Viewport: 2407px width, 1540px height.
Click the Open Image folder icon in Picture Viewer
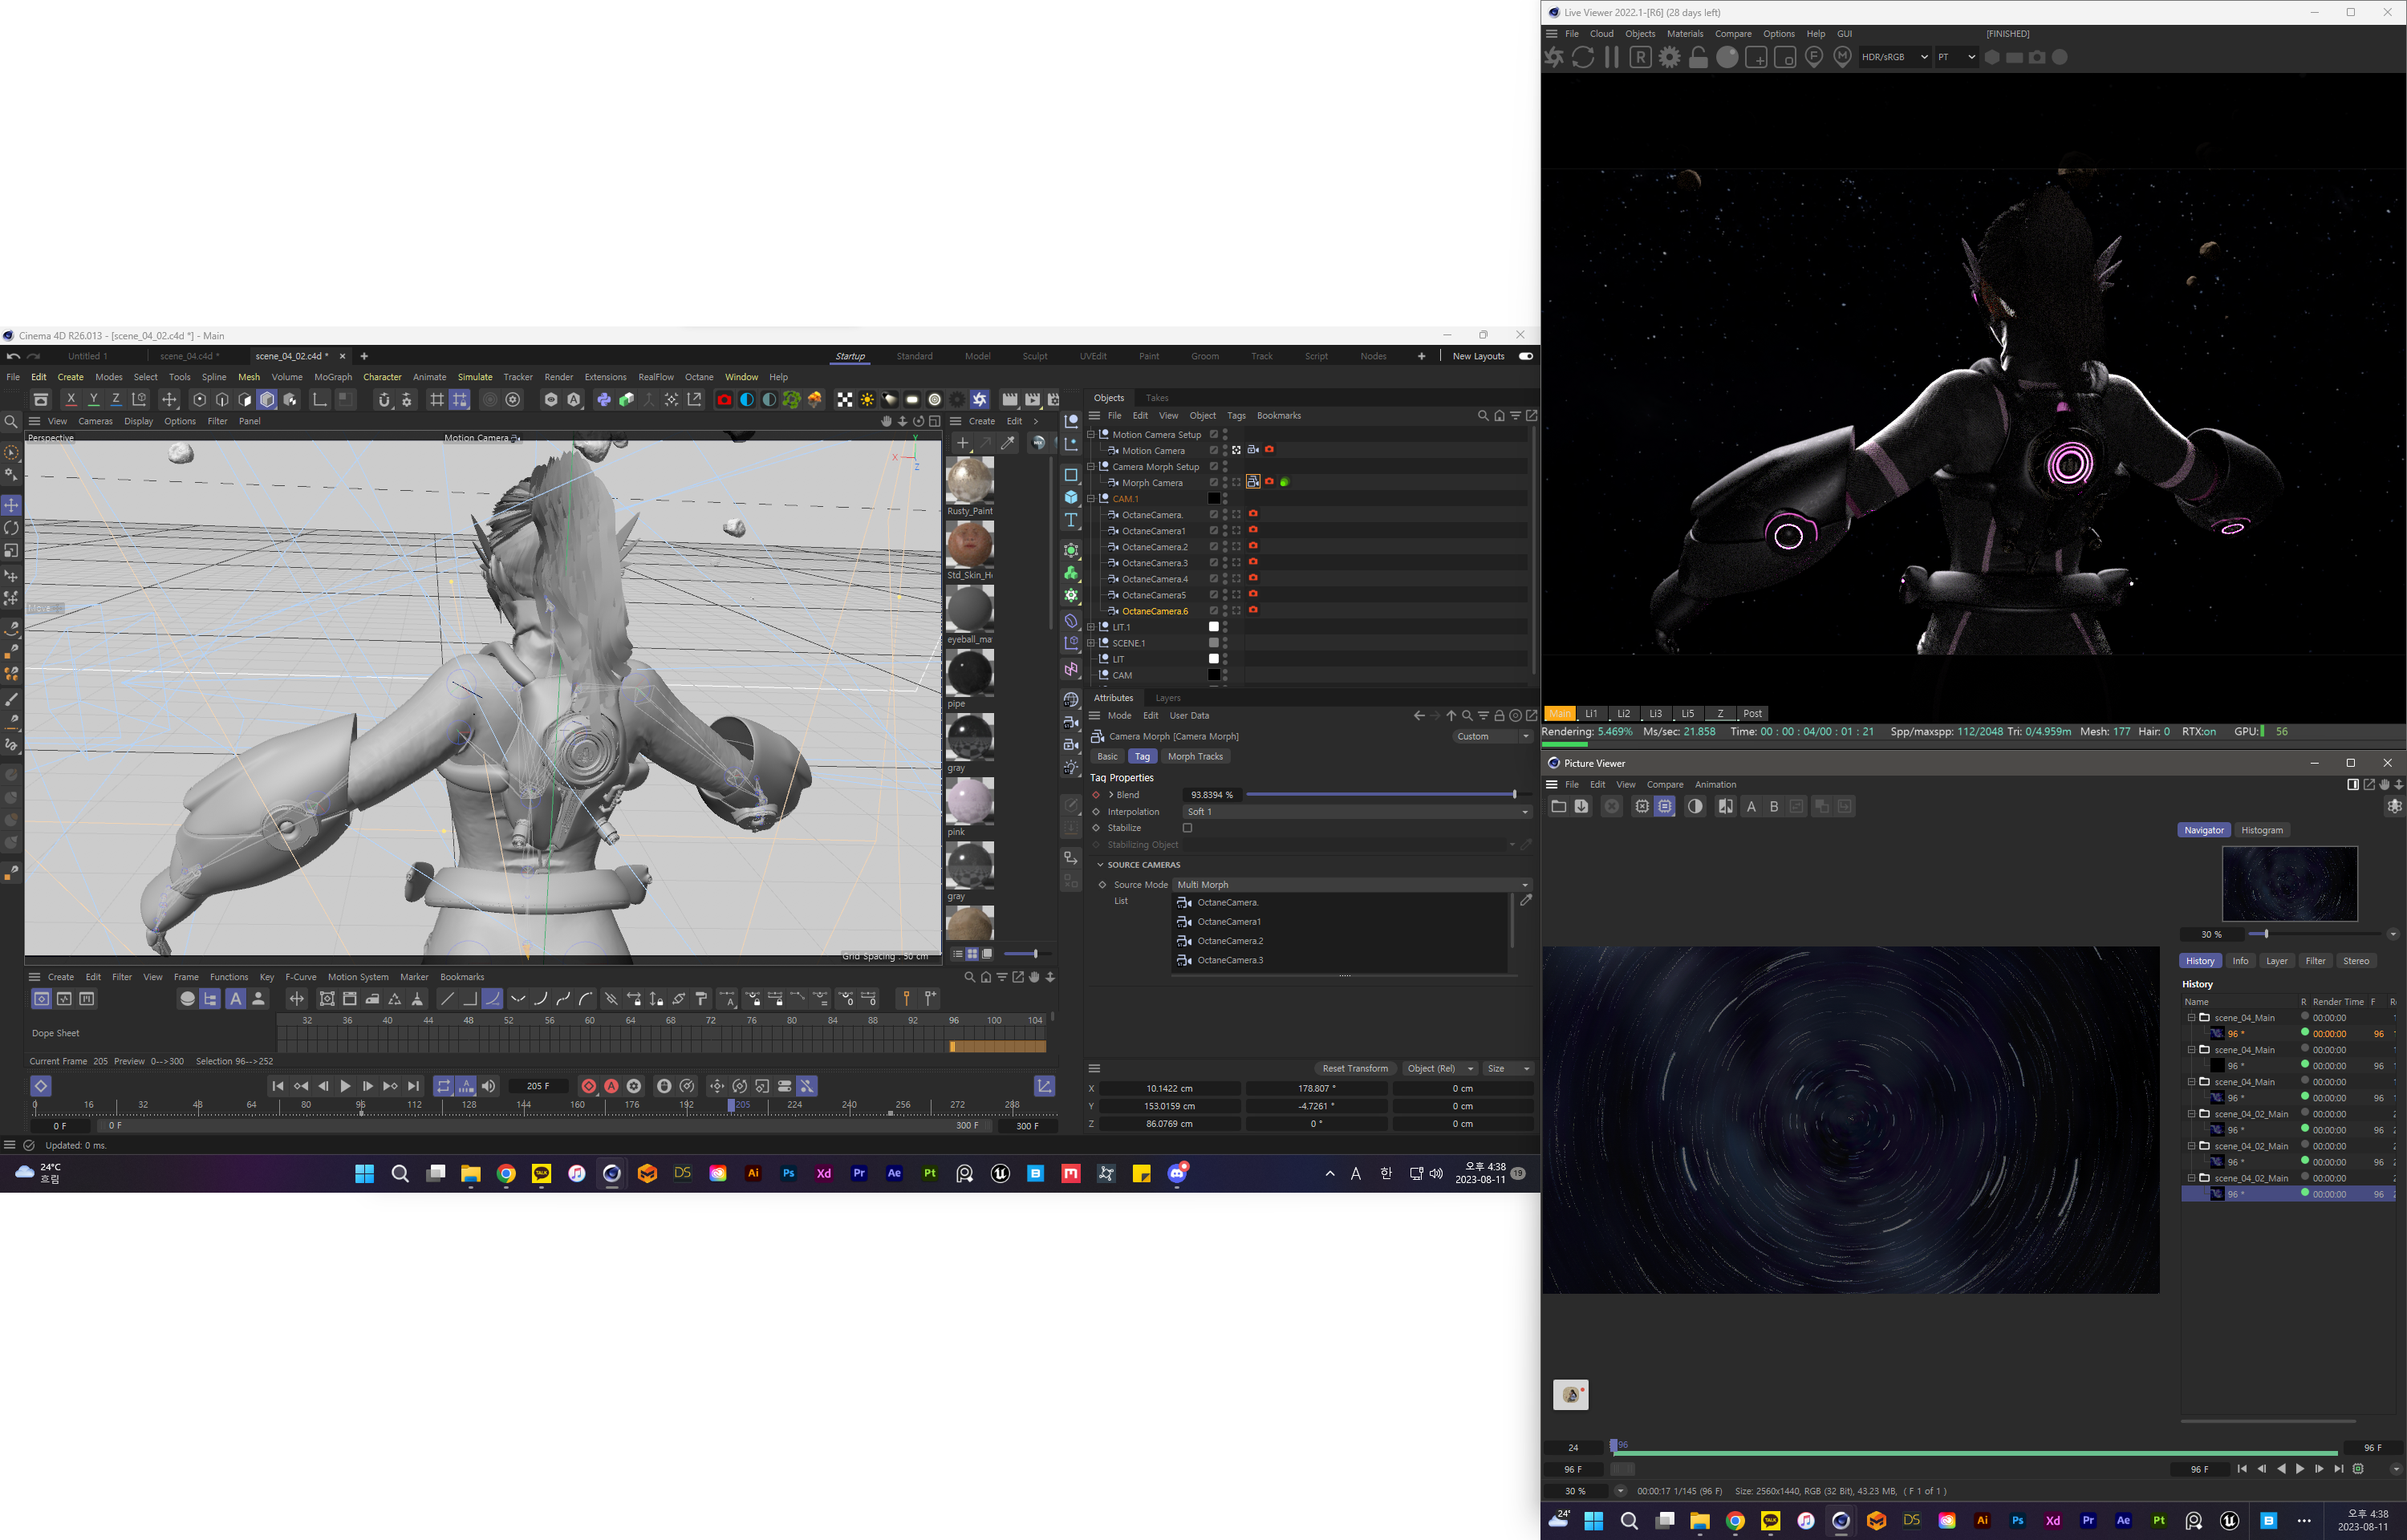click(x=1558, y=807)
